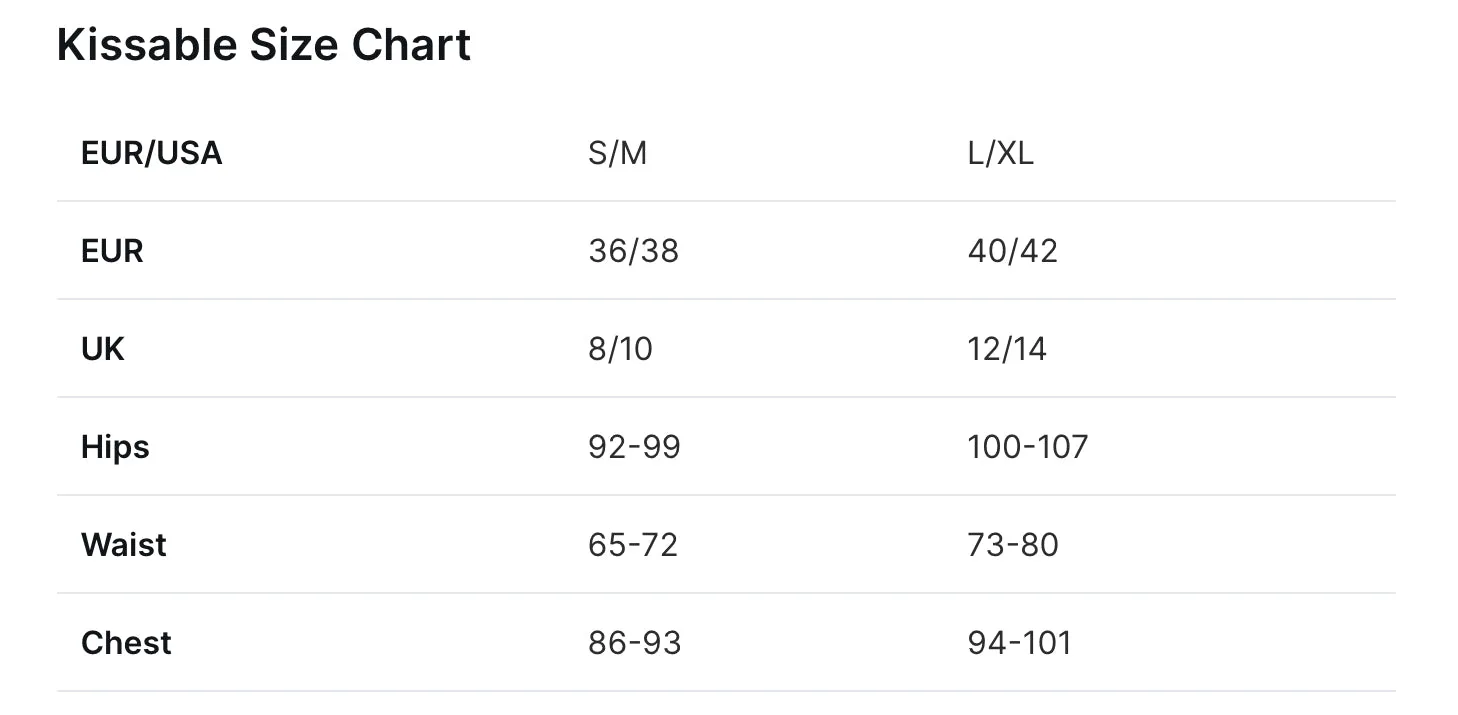Click the Kissable Size Chart heading
1458x715 pixels.
pos(264,46)
